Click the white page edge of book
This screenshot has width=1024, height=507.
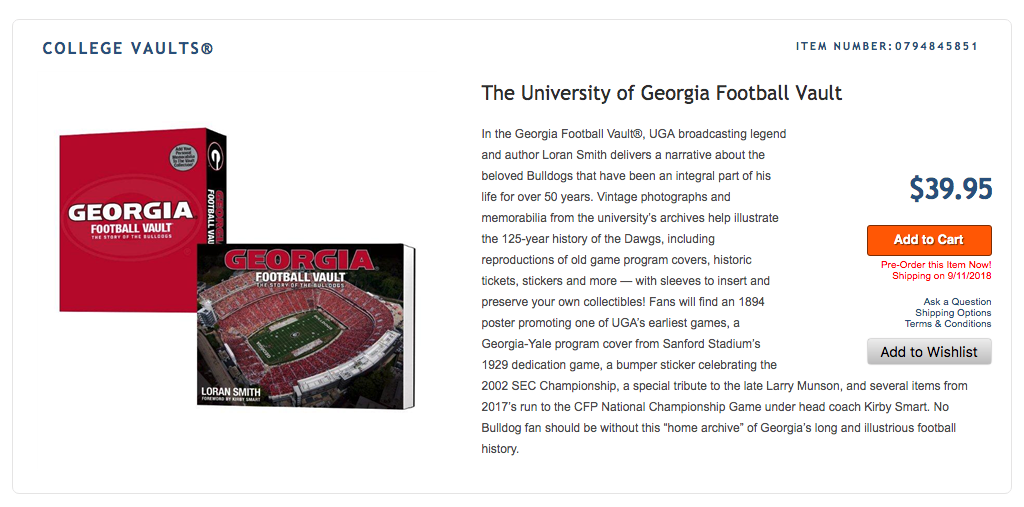pos(409,327)
